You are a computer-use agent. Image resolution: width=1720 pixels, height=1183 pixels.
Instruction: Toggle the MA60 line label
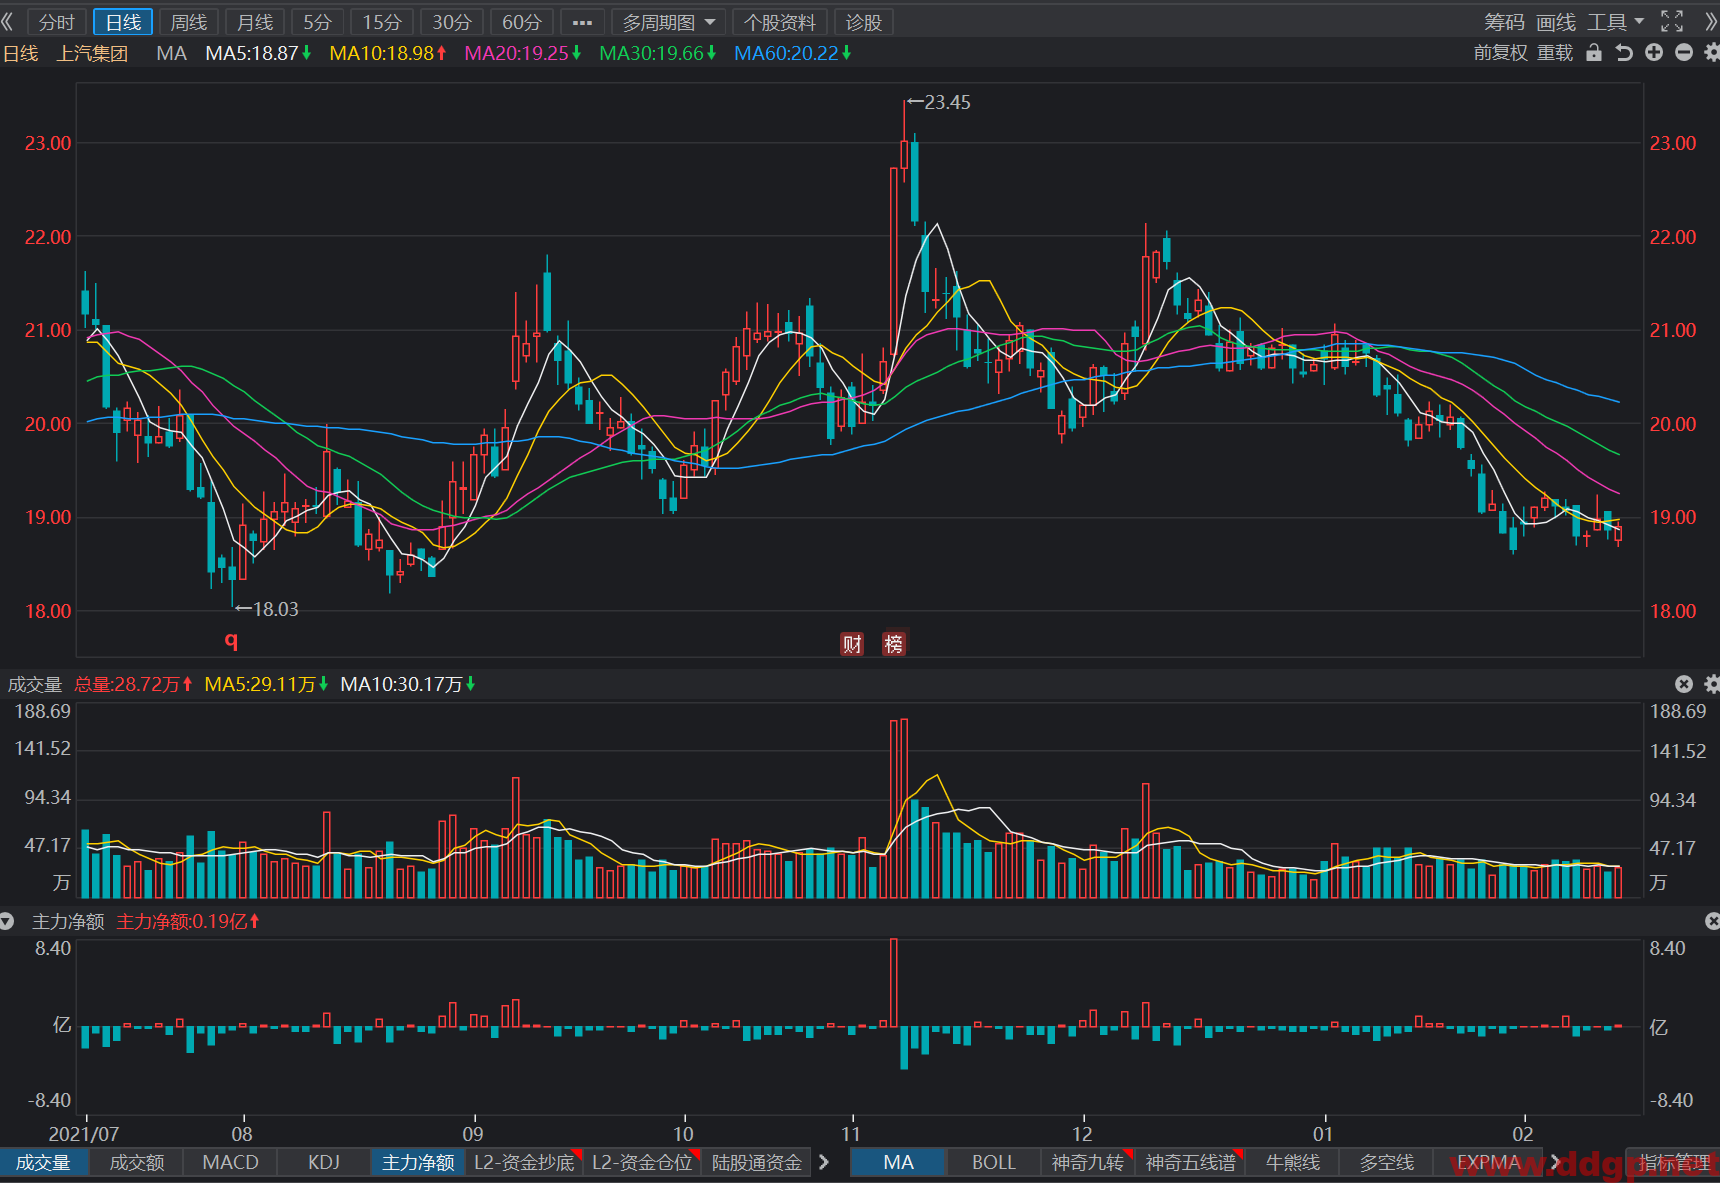[x=793, y=53]
